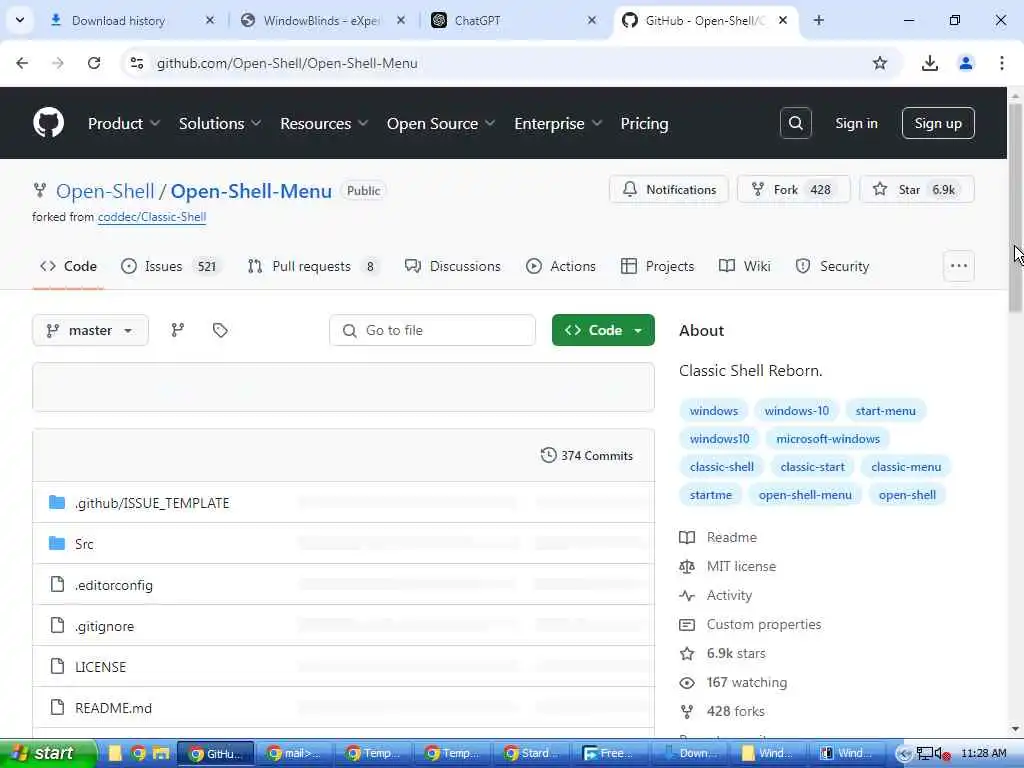Screen dimensions: 1024x768
Task: Open the Src folder
Action: coord(84,544)
